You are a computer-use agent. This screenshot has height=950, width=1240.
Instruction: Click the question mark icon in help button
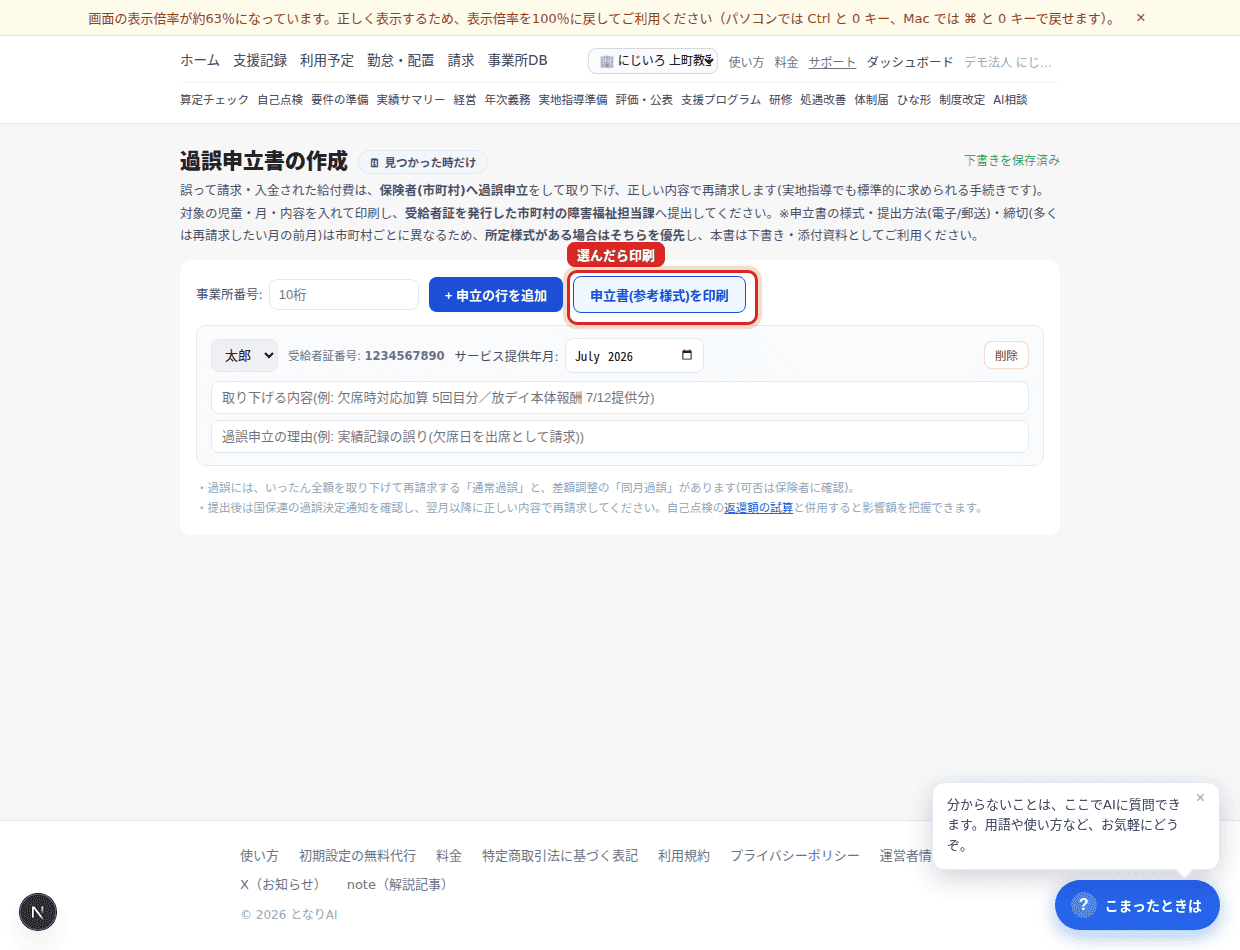point(1083,905)
